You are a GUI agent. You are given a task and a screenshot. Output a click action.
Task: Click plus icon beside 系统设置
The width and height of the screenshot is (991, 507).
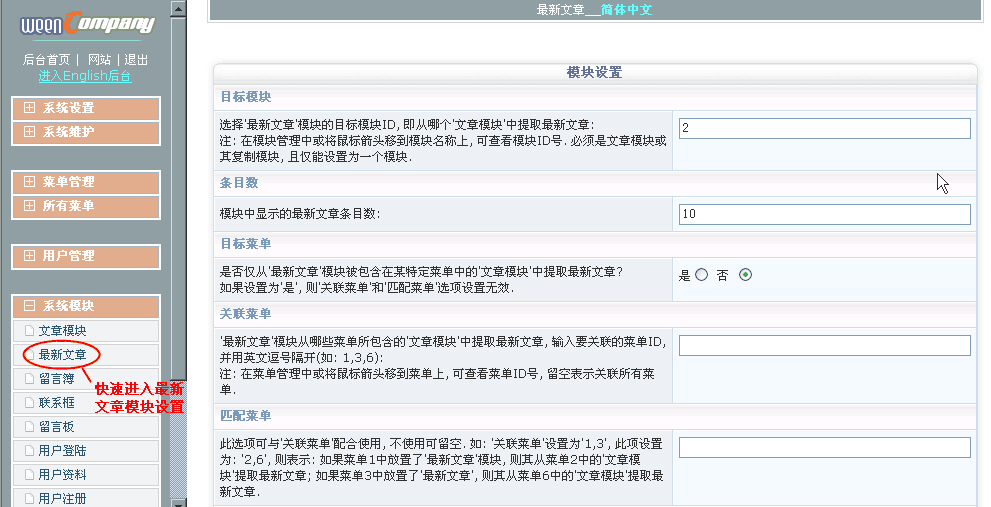(29, 107)
